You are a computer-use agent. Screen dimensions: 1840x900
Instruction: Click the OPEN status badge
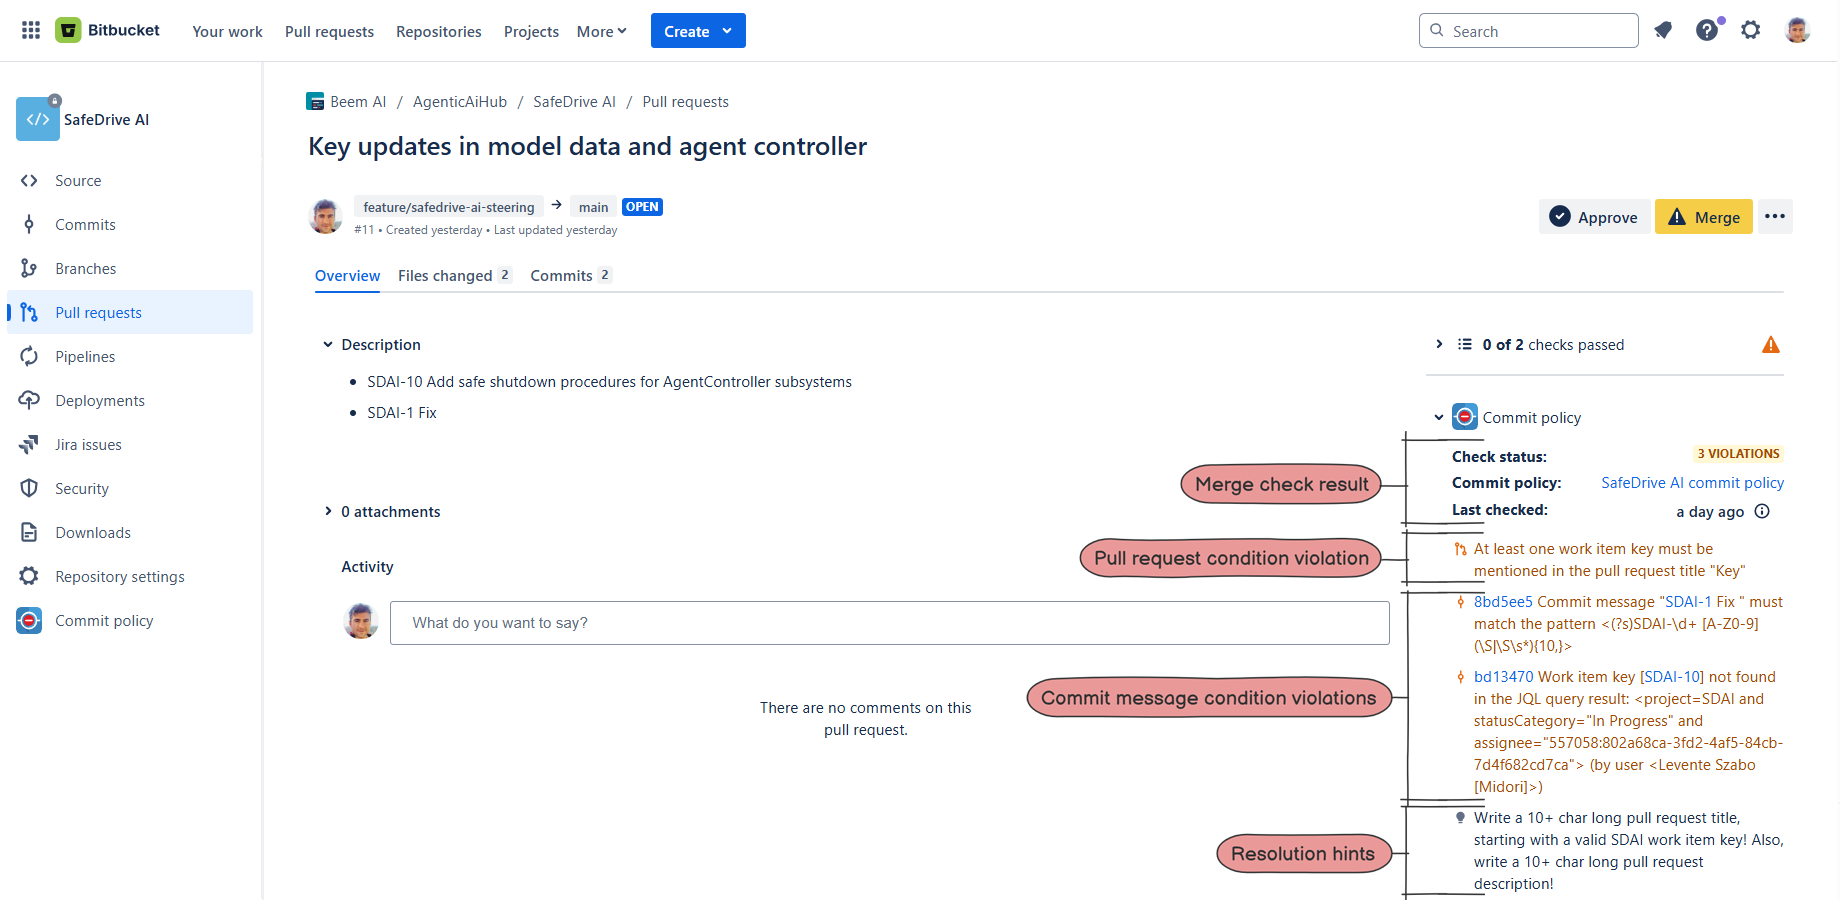tap(642, 207)
